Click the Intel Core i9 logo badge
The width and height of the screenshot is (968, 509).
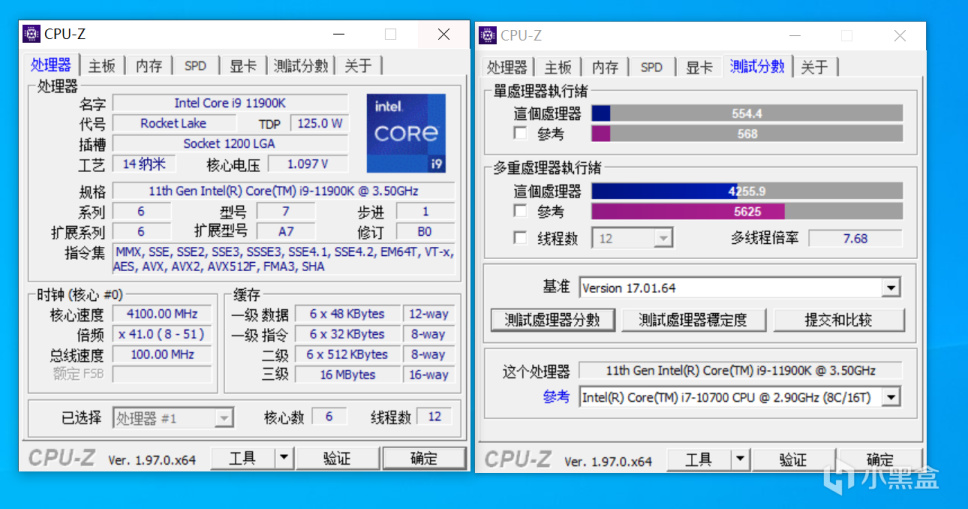click(406, 133)
